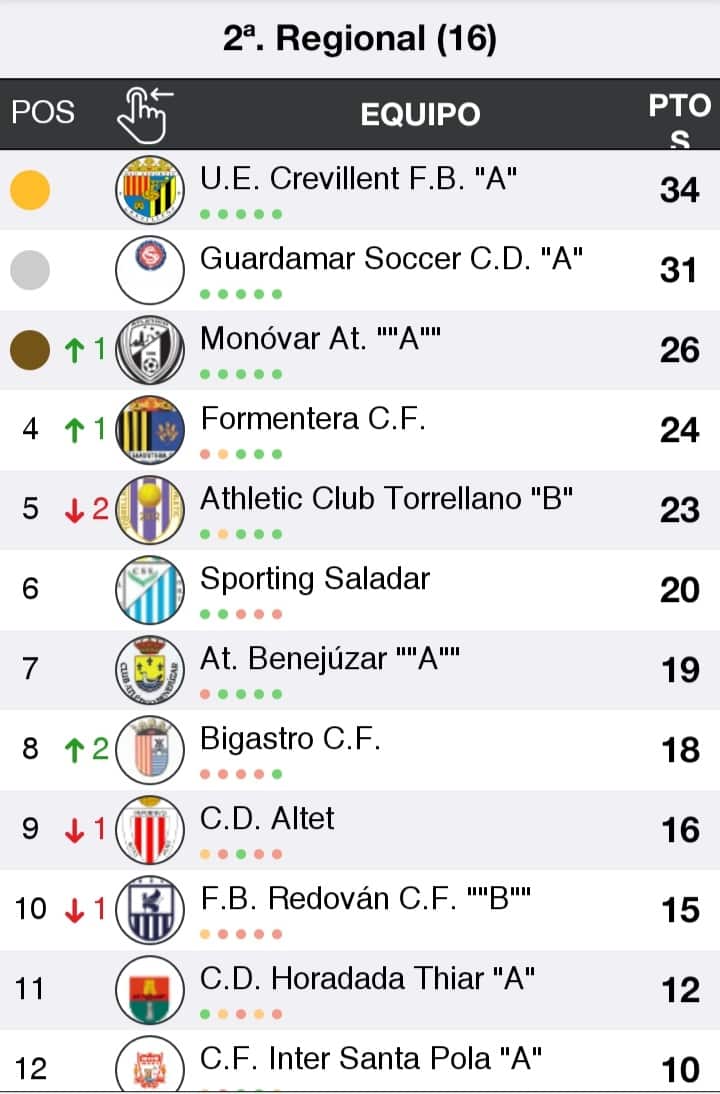Select the At. Benejúzar crest icon

click(150, 670)
